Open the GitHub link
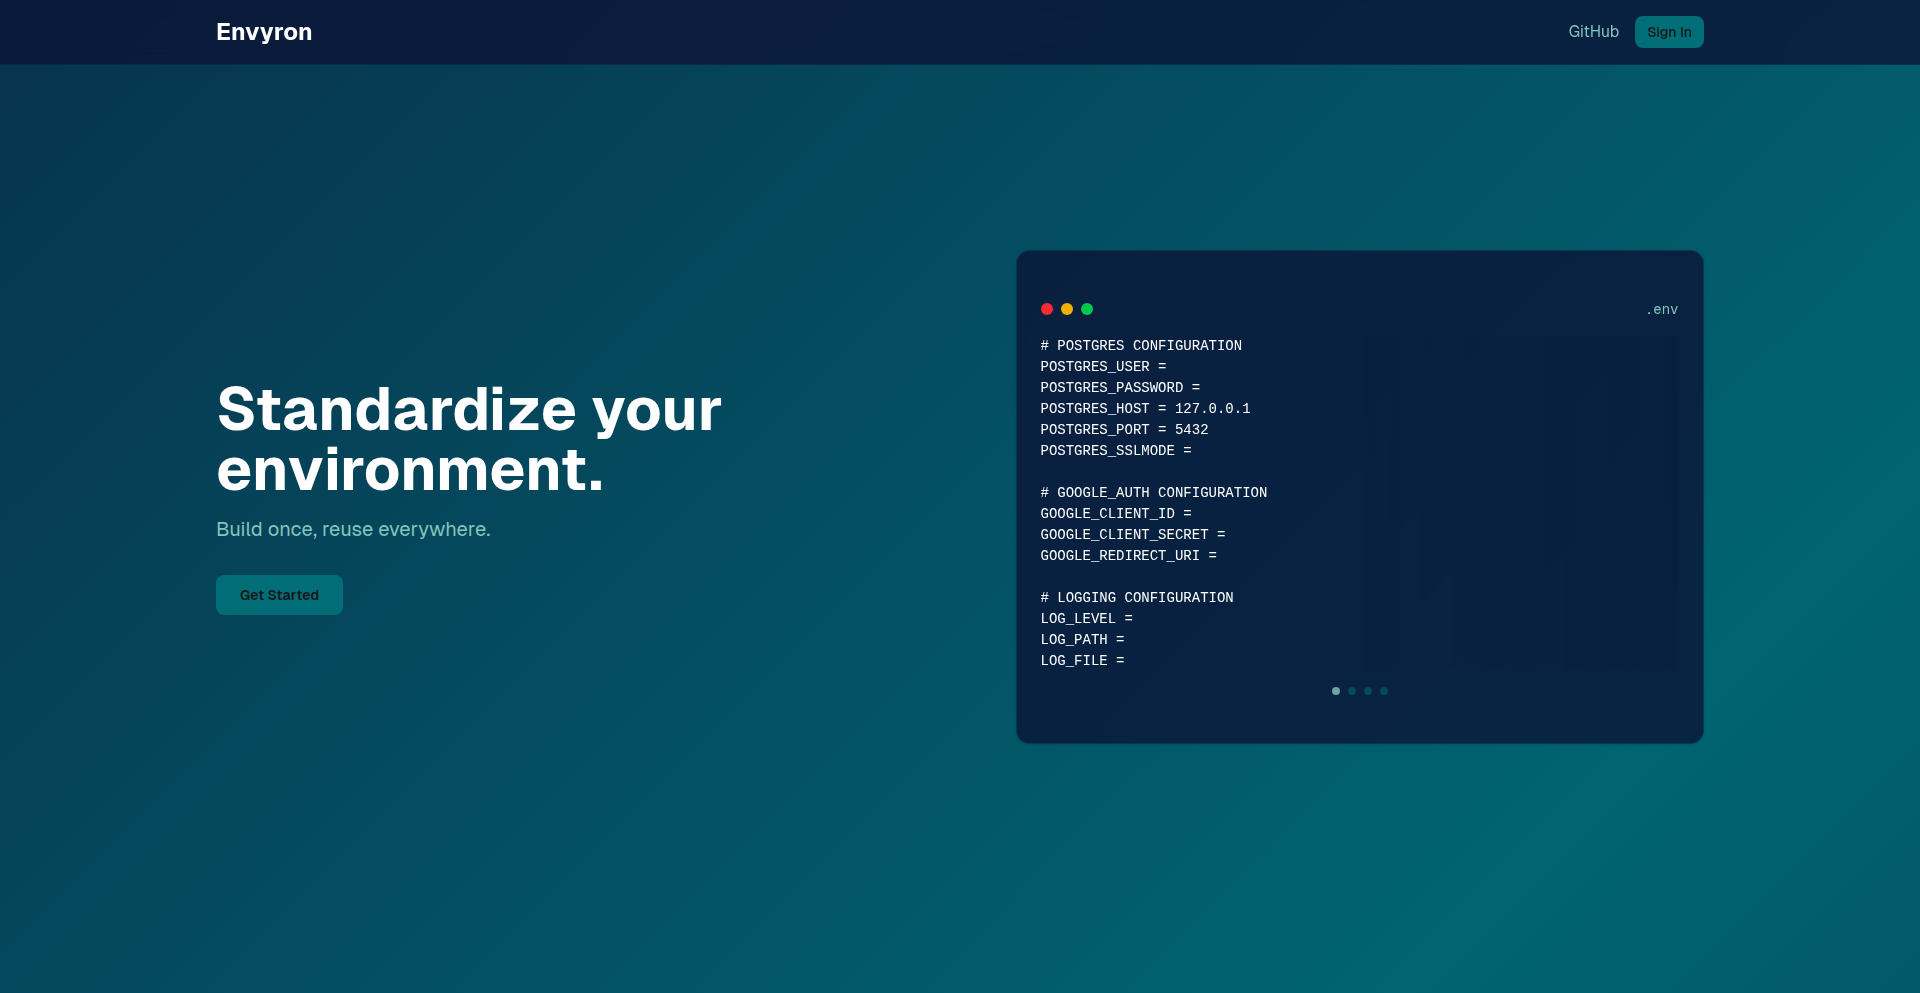Viewport: 1920px width, 993px height. 1593,32
